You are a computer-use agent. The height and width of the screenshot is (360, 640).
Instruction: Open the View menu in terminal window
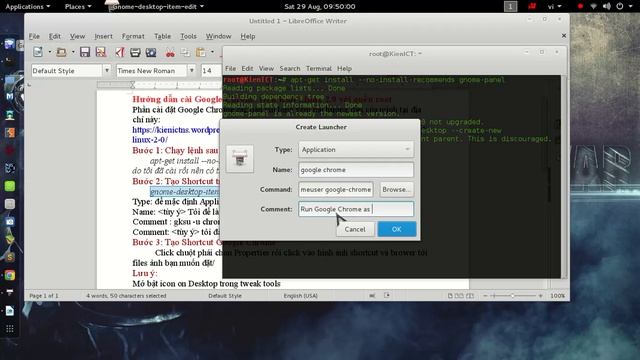266,68
